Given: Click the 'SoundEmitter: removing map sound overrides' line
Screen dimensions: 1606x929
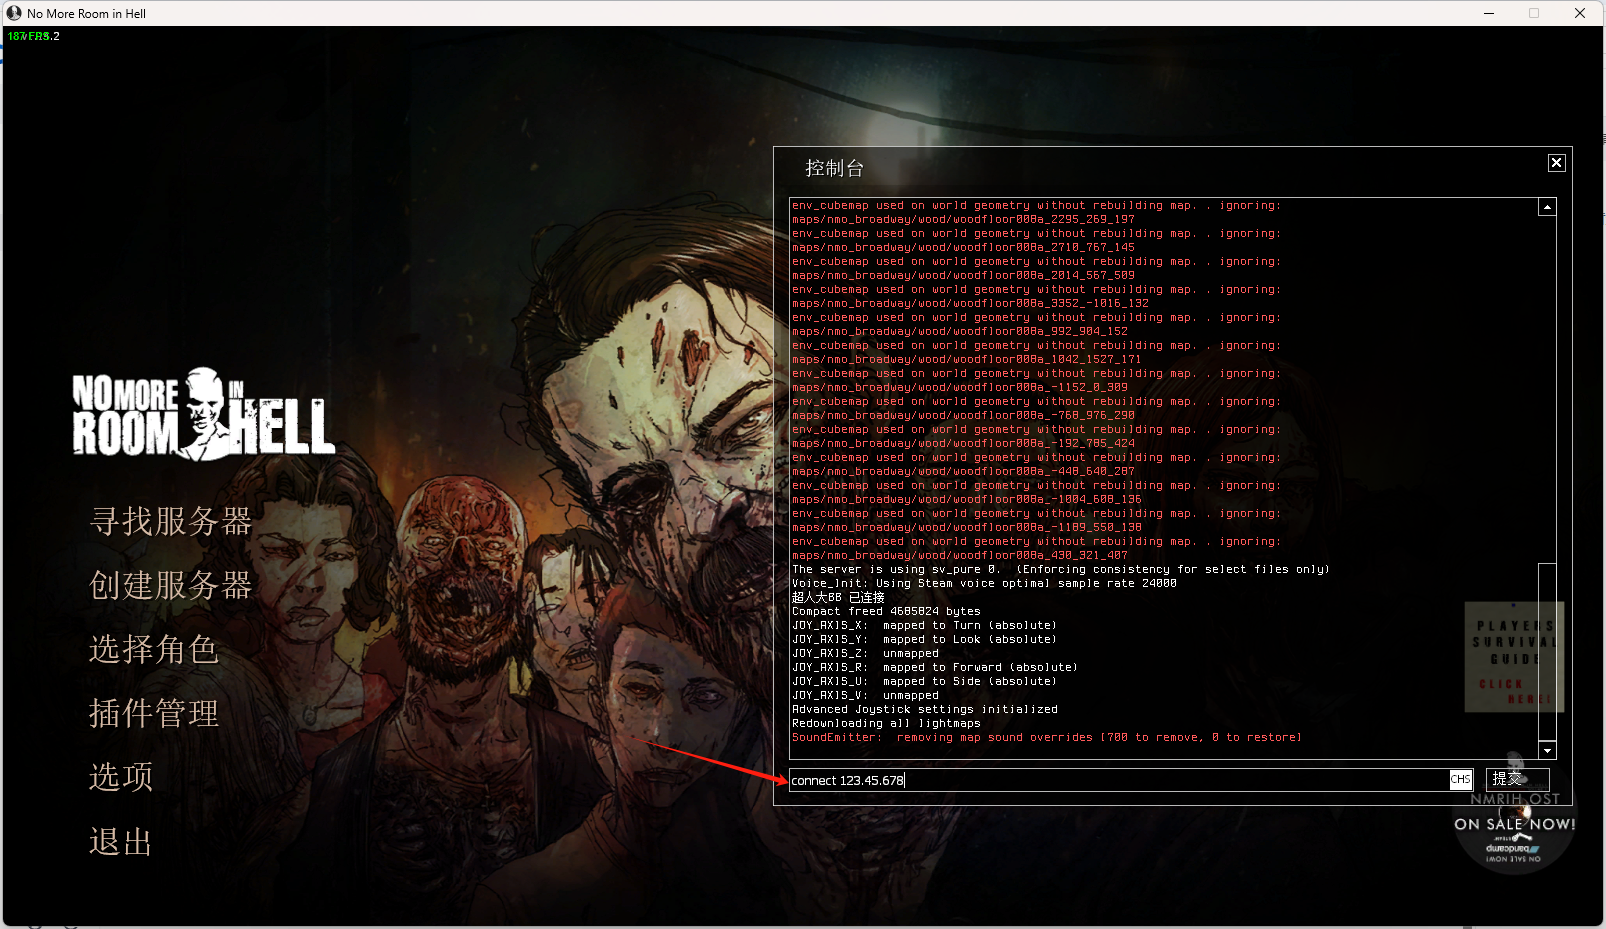Looking at the screenshot, I should tap(1047, 737).
